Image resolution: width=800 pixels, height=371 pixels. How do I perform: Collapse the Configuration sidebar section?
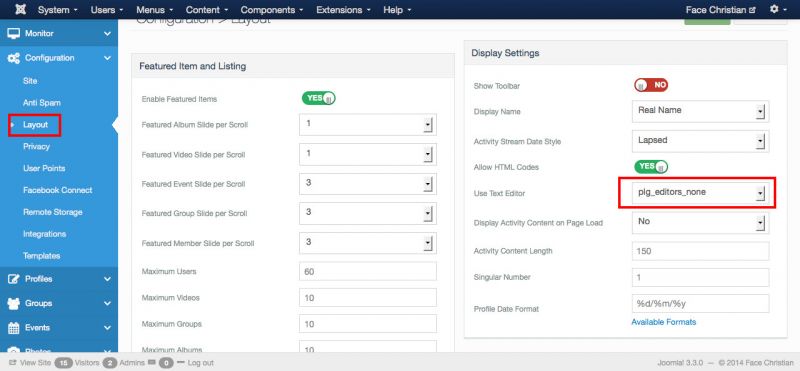[x=107, y=58]
